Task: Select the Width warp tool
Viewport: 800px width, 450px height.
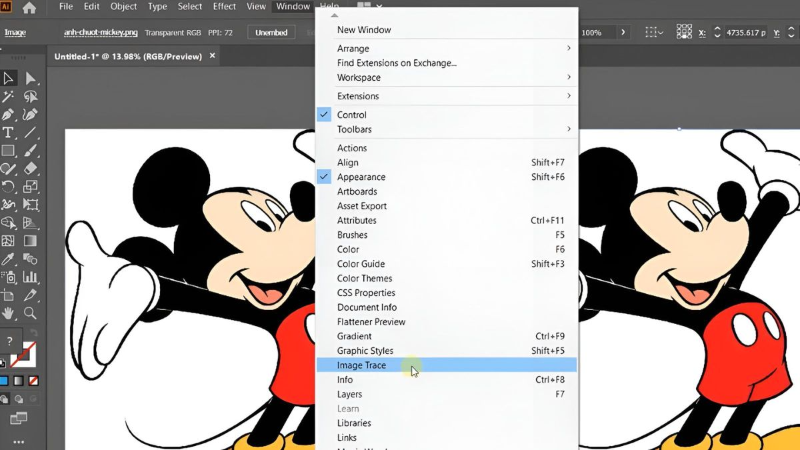Action: pyautogui.click(x=8, y=205)
